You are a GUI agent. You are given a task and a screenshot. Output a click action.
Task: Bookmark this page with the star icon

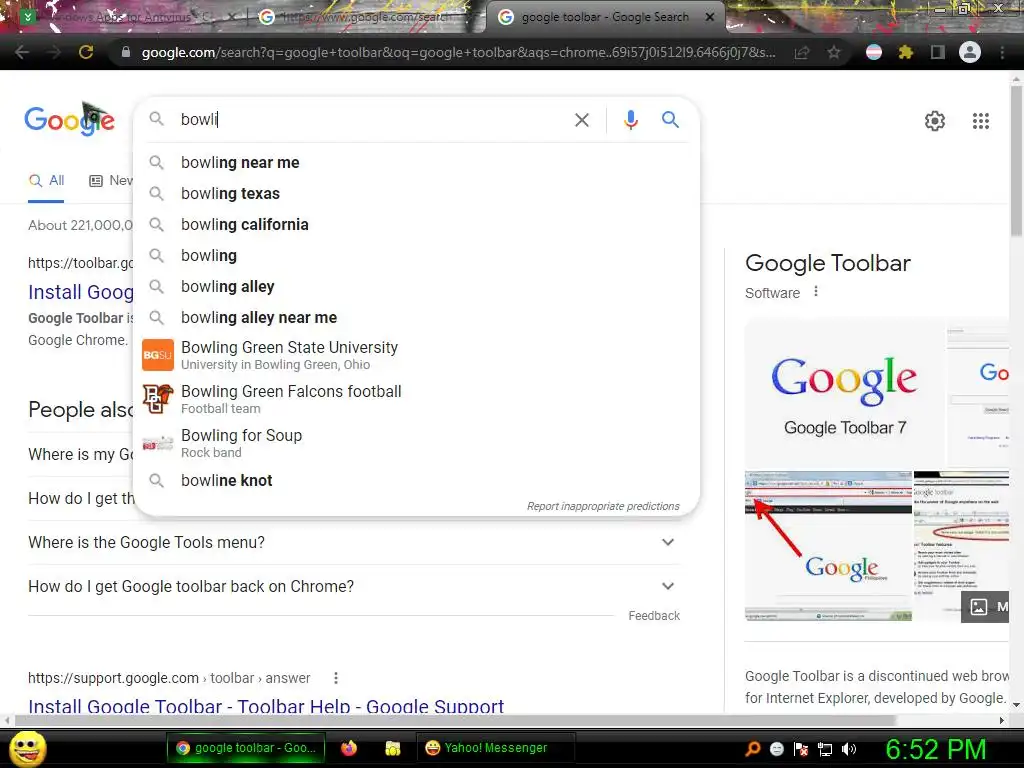tap(834, 52)
